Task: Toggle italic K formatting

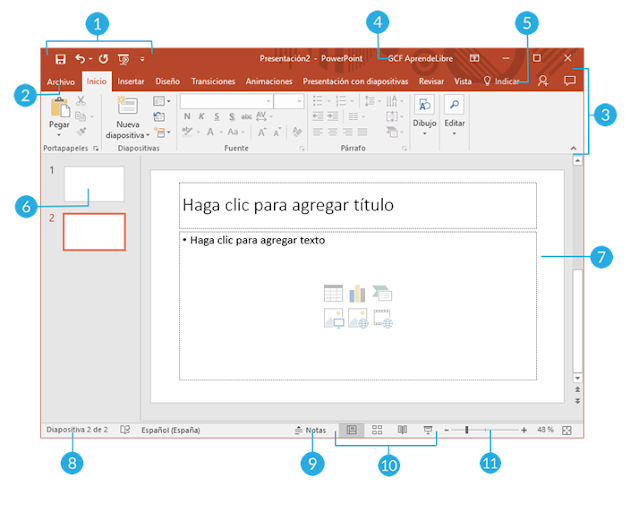Action: [x=201, y=117]
